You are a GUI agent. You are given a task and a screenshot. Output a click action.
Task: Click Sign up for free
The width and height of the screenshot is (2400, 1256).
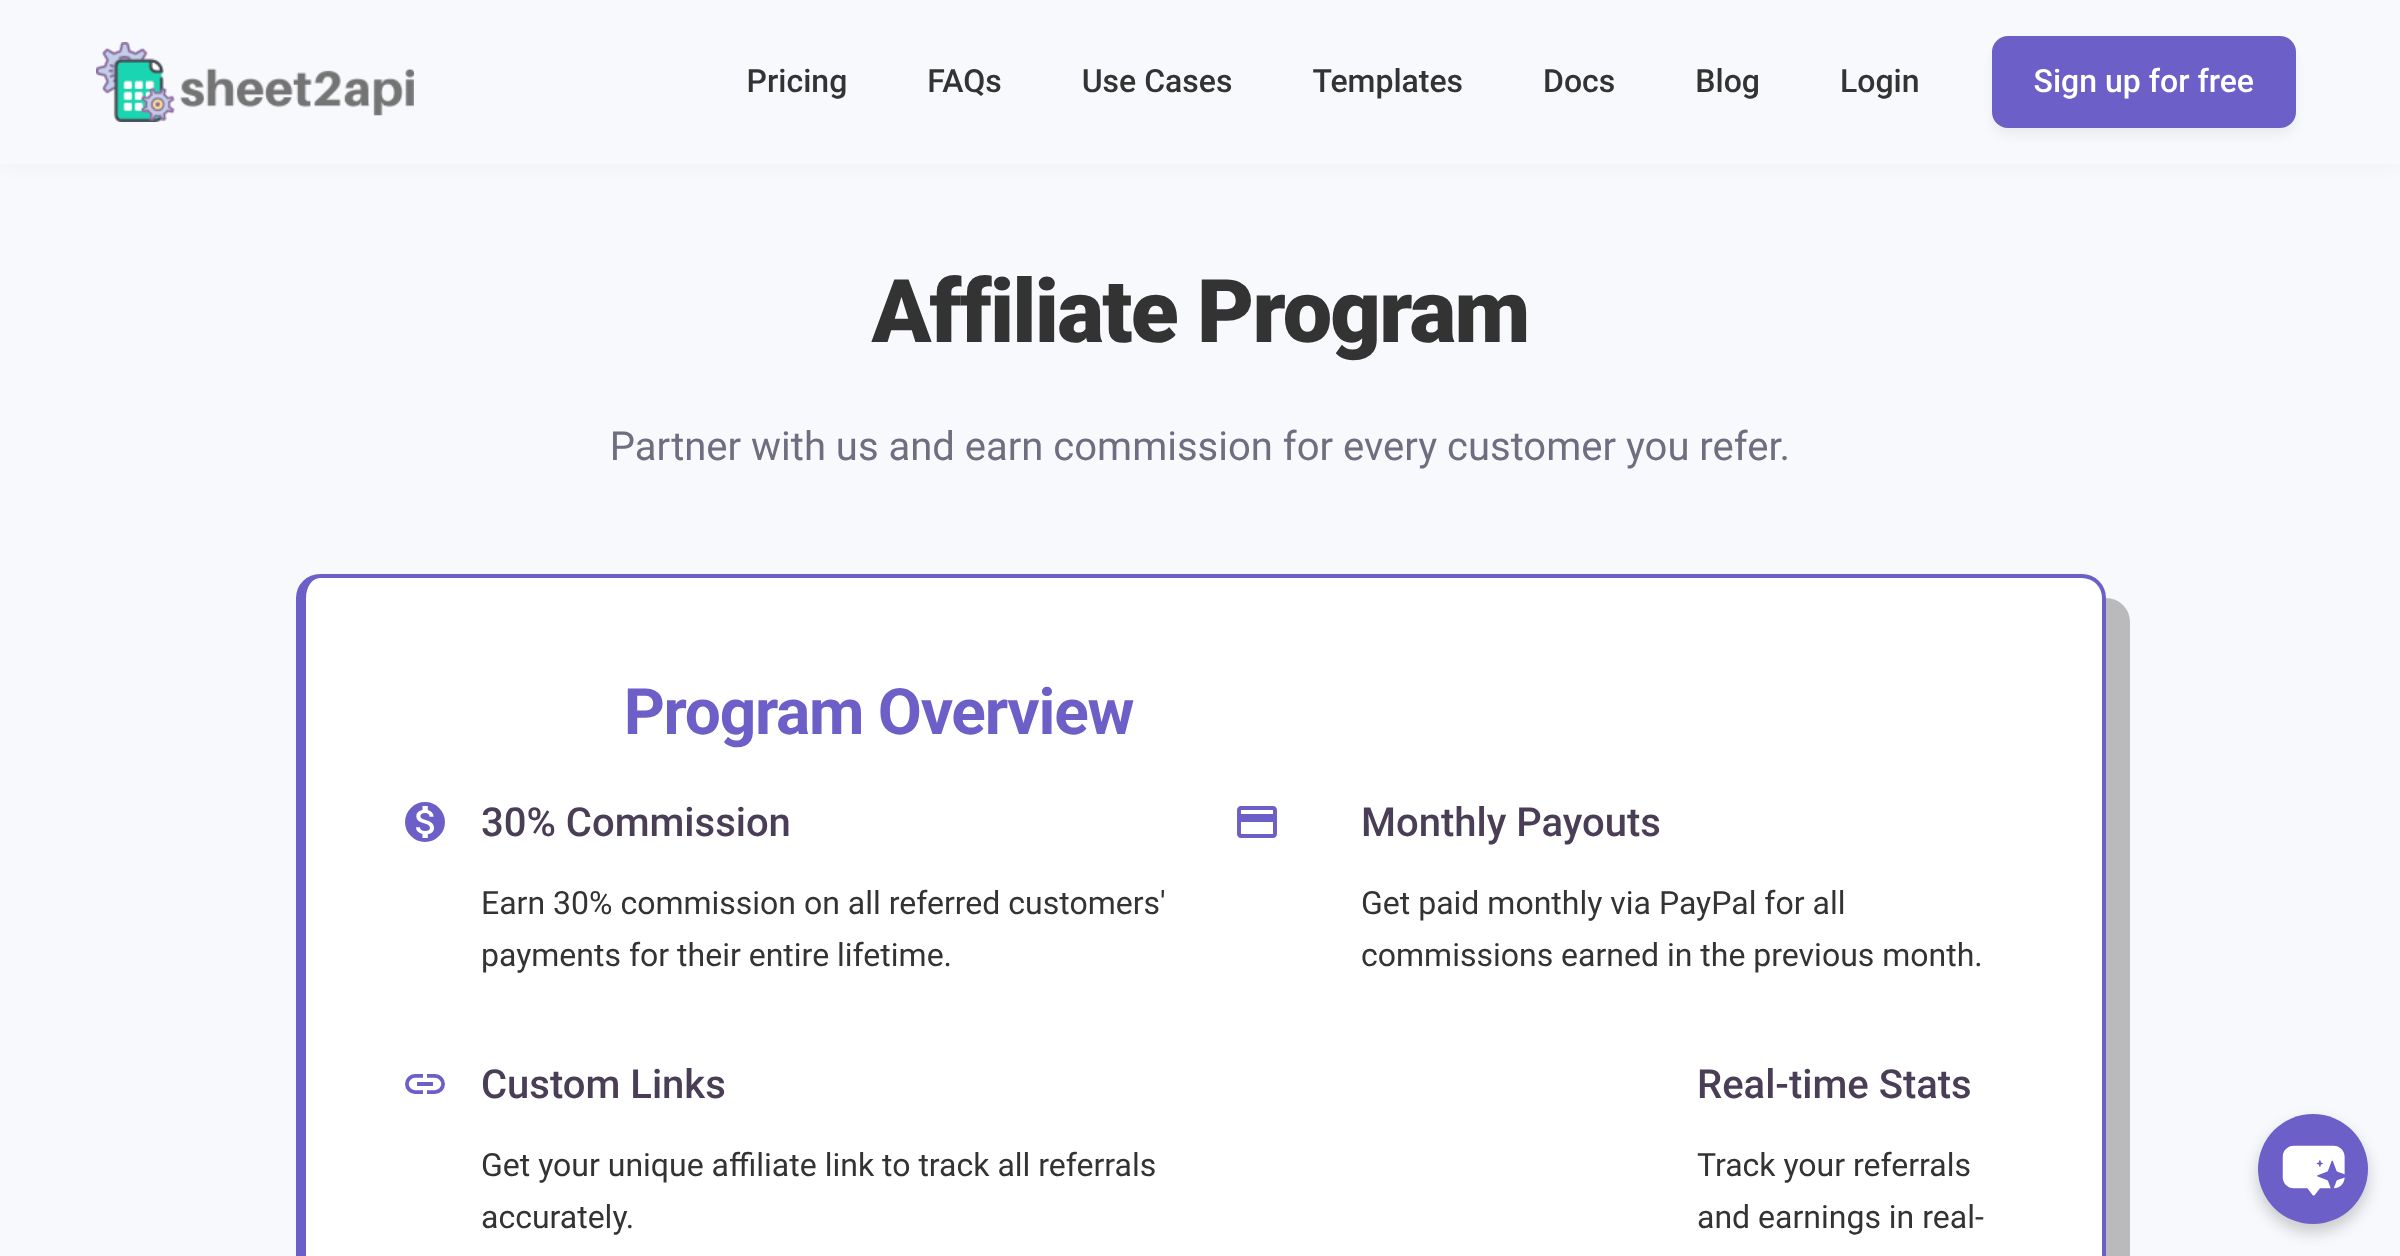2143,81
